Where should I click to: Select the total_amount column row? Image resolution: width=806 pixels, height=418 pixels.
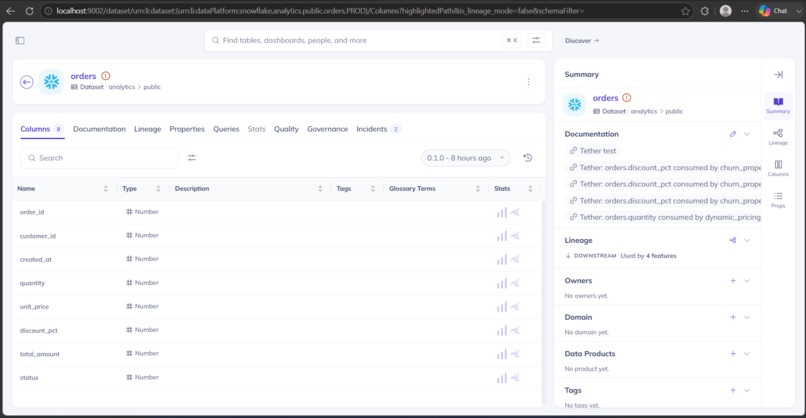tap(278, 354)
